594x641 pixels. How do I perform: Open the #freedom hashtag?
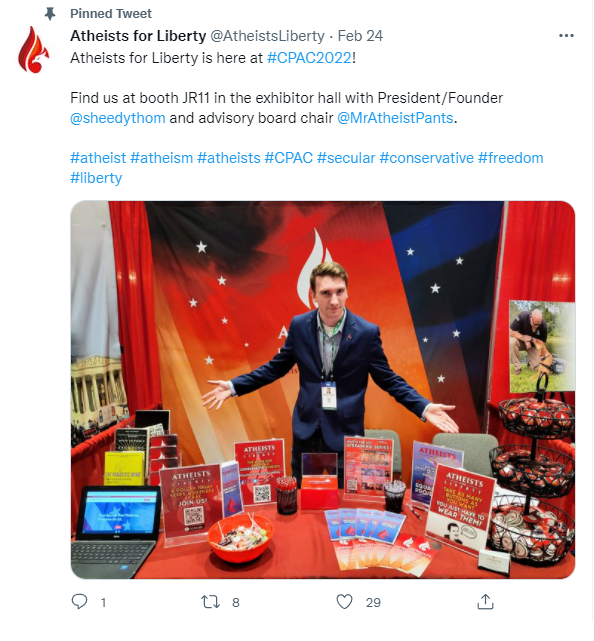[511, 158]
